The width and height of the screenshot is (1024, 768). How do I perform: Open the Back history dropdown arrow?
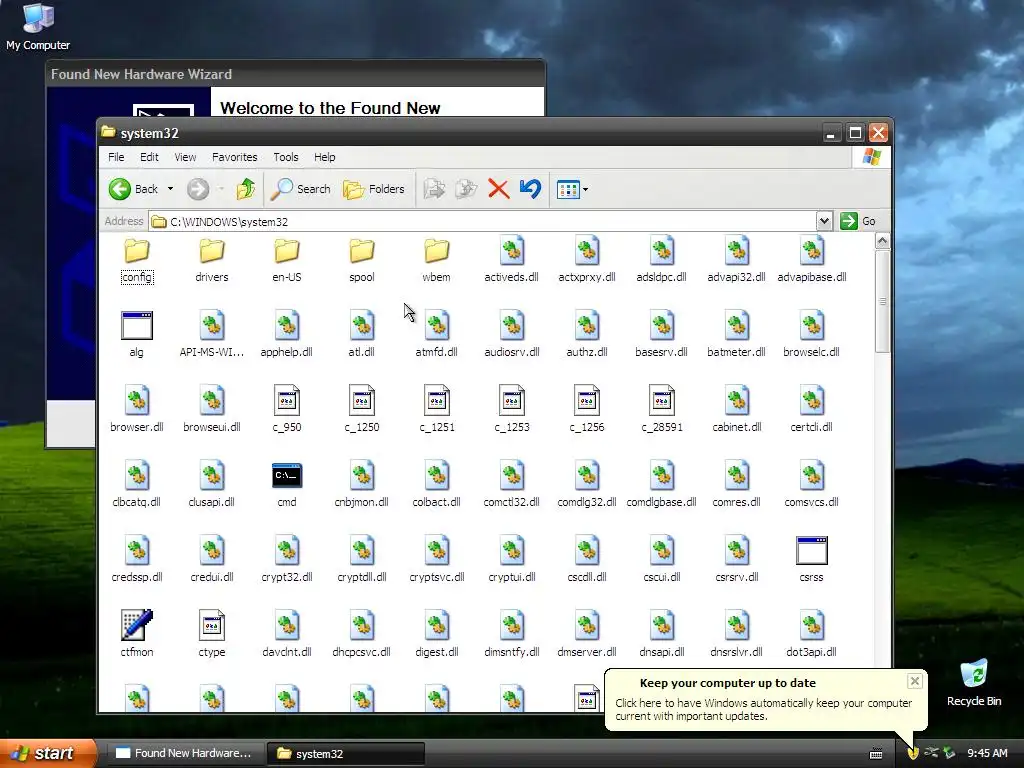(170, 189)
